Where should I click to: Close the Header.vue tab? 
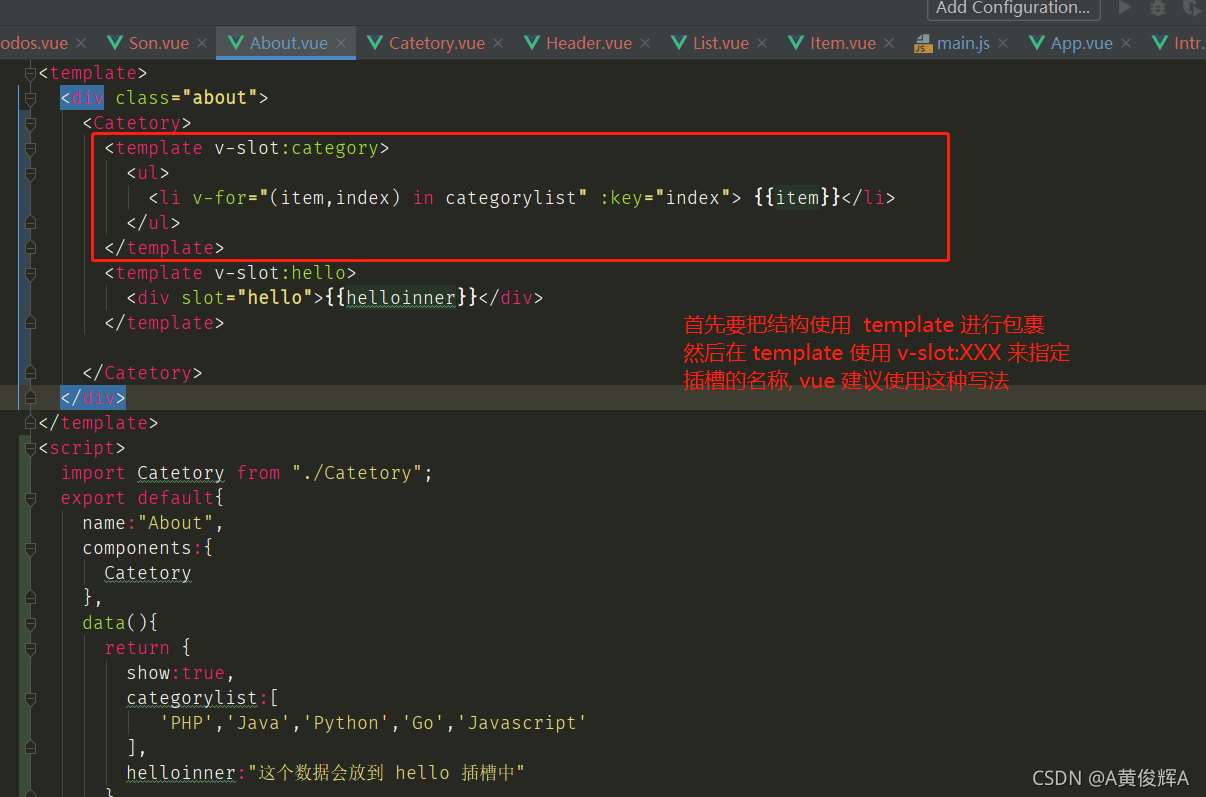click(646, 44)
